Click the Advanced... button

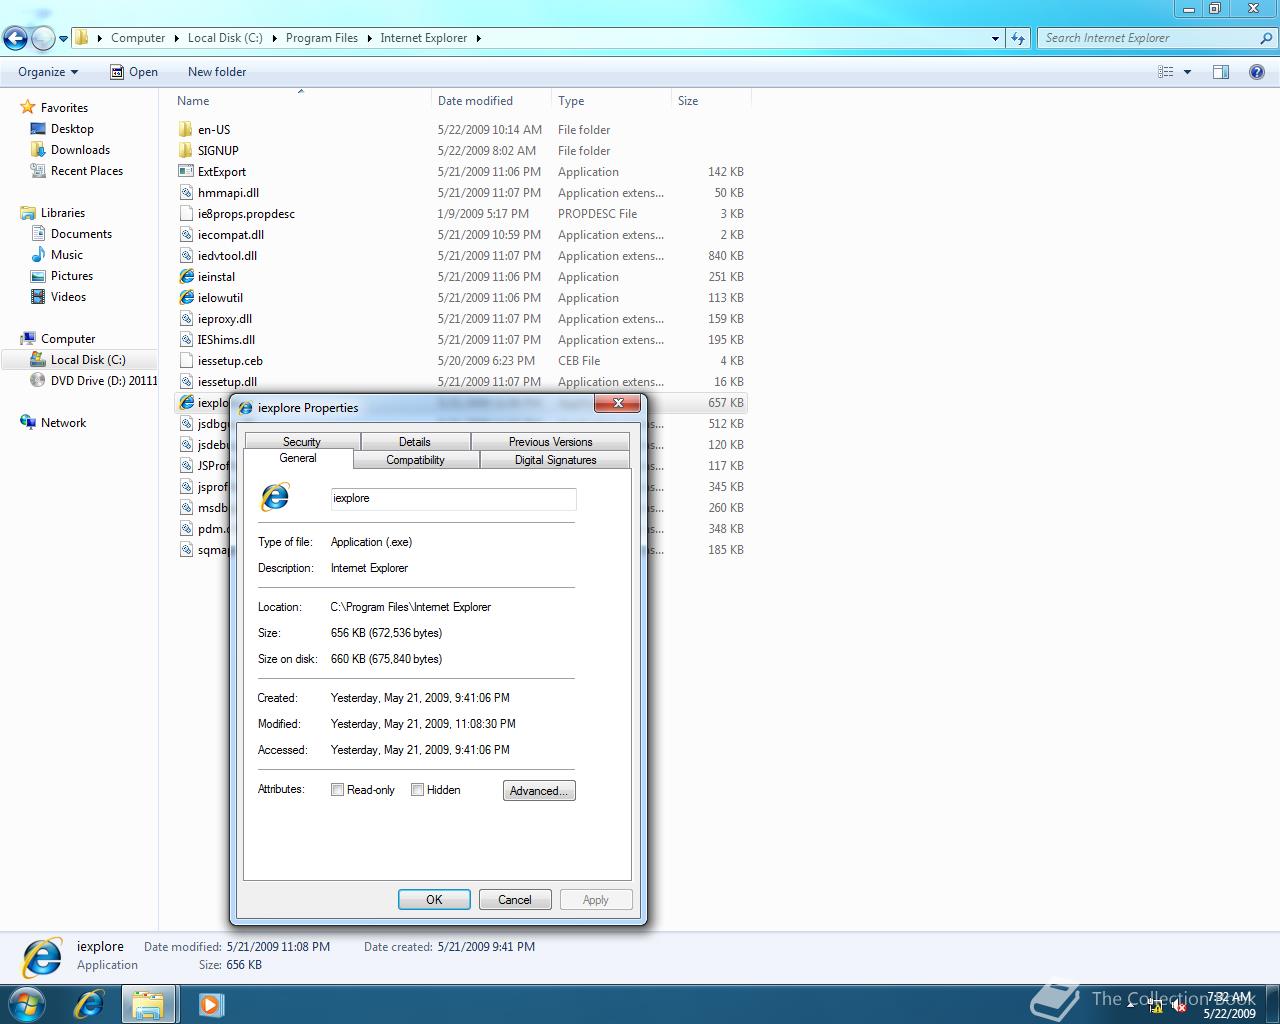pos(539,791)
